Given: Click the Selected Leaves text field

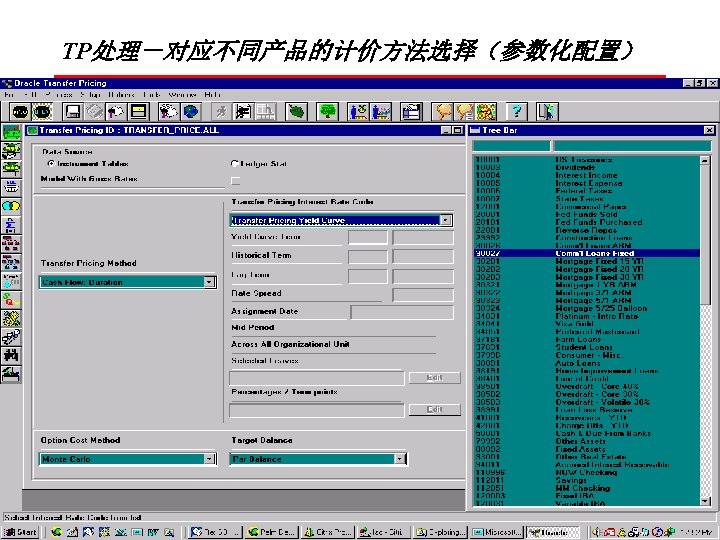Looking at the screenshot, I should point(316,377).
